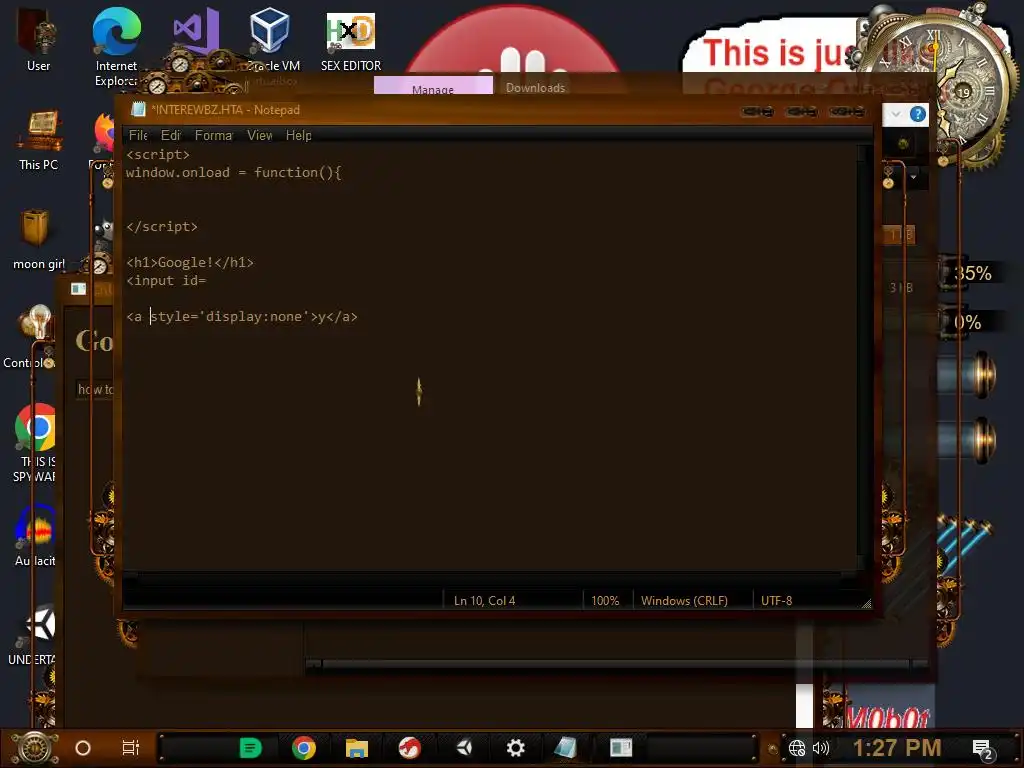Open Settings gear on the taskbar
Screen dimensions: 1024x768
click(516, 748)
